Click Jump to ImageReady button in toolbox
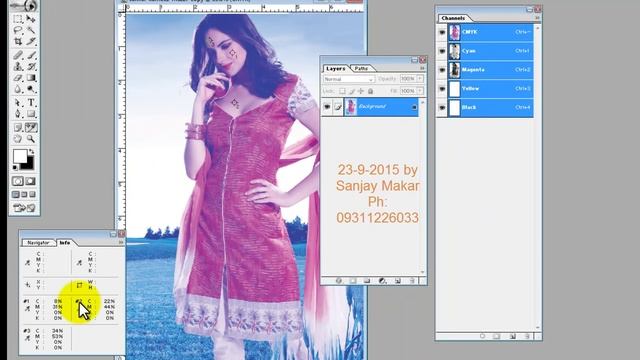Image resolution: width=640 pixels, height=360 pixels. point(24,208)
